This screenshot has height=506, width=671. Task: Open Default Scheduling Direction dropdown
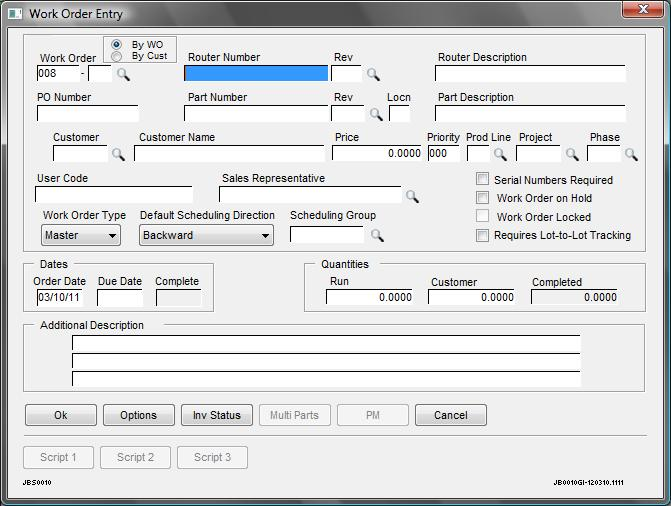coord(206,235)
